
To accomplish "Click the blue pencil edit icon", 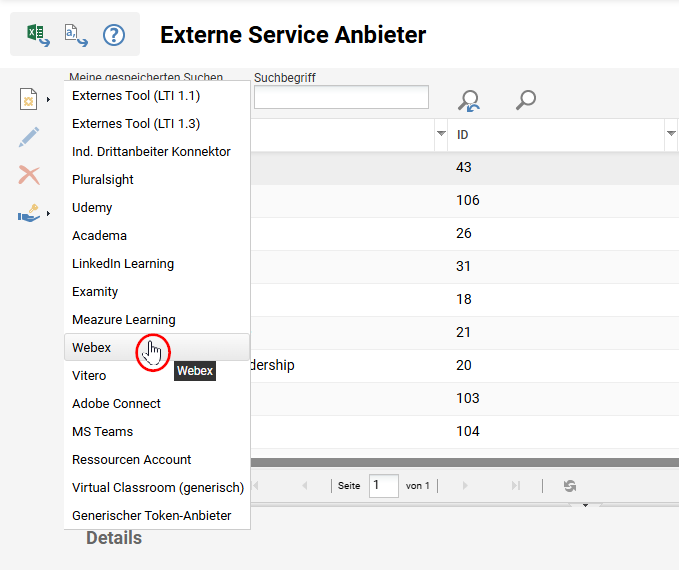I will (29, 137).
